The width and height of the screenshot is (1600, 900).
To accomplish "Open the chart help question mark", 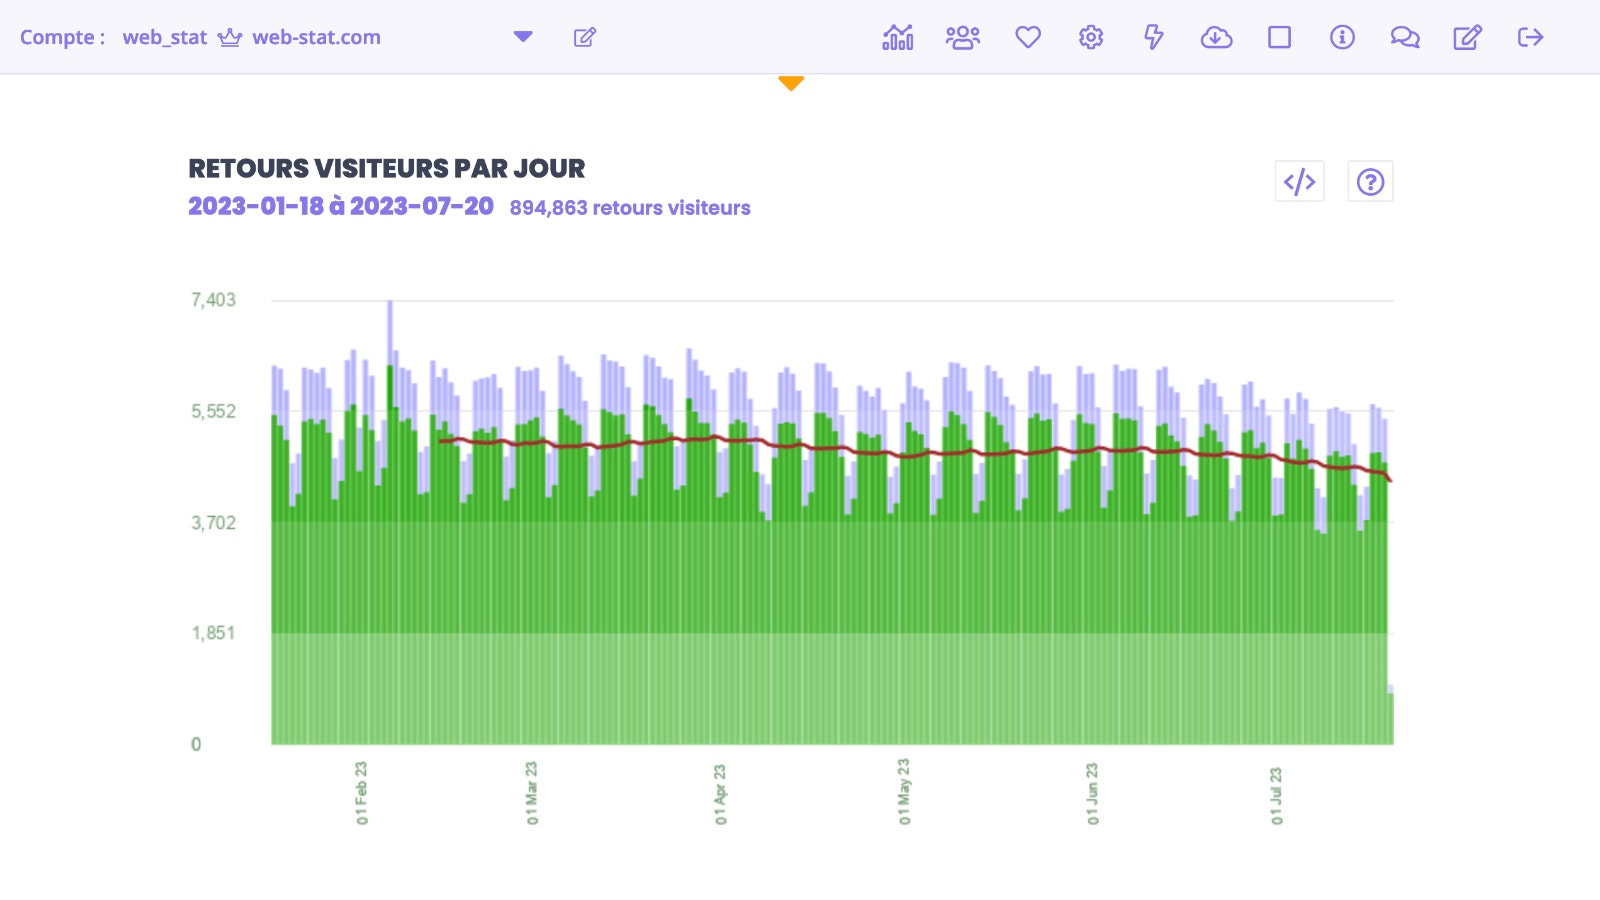I will [1370, 181].
